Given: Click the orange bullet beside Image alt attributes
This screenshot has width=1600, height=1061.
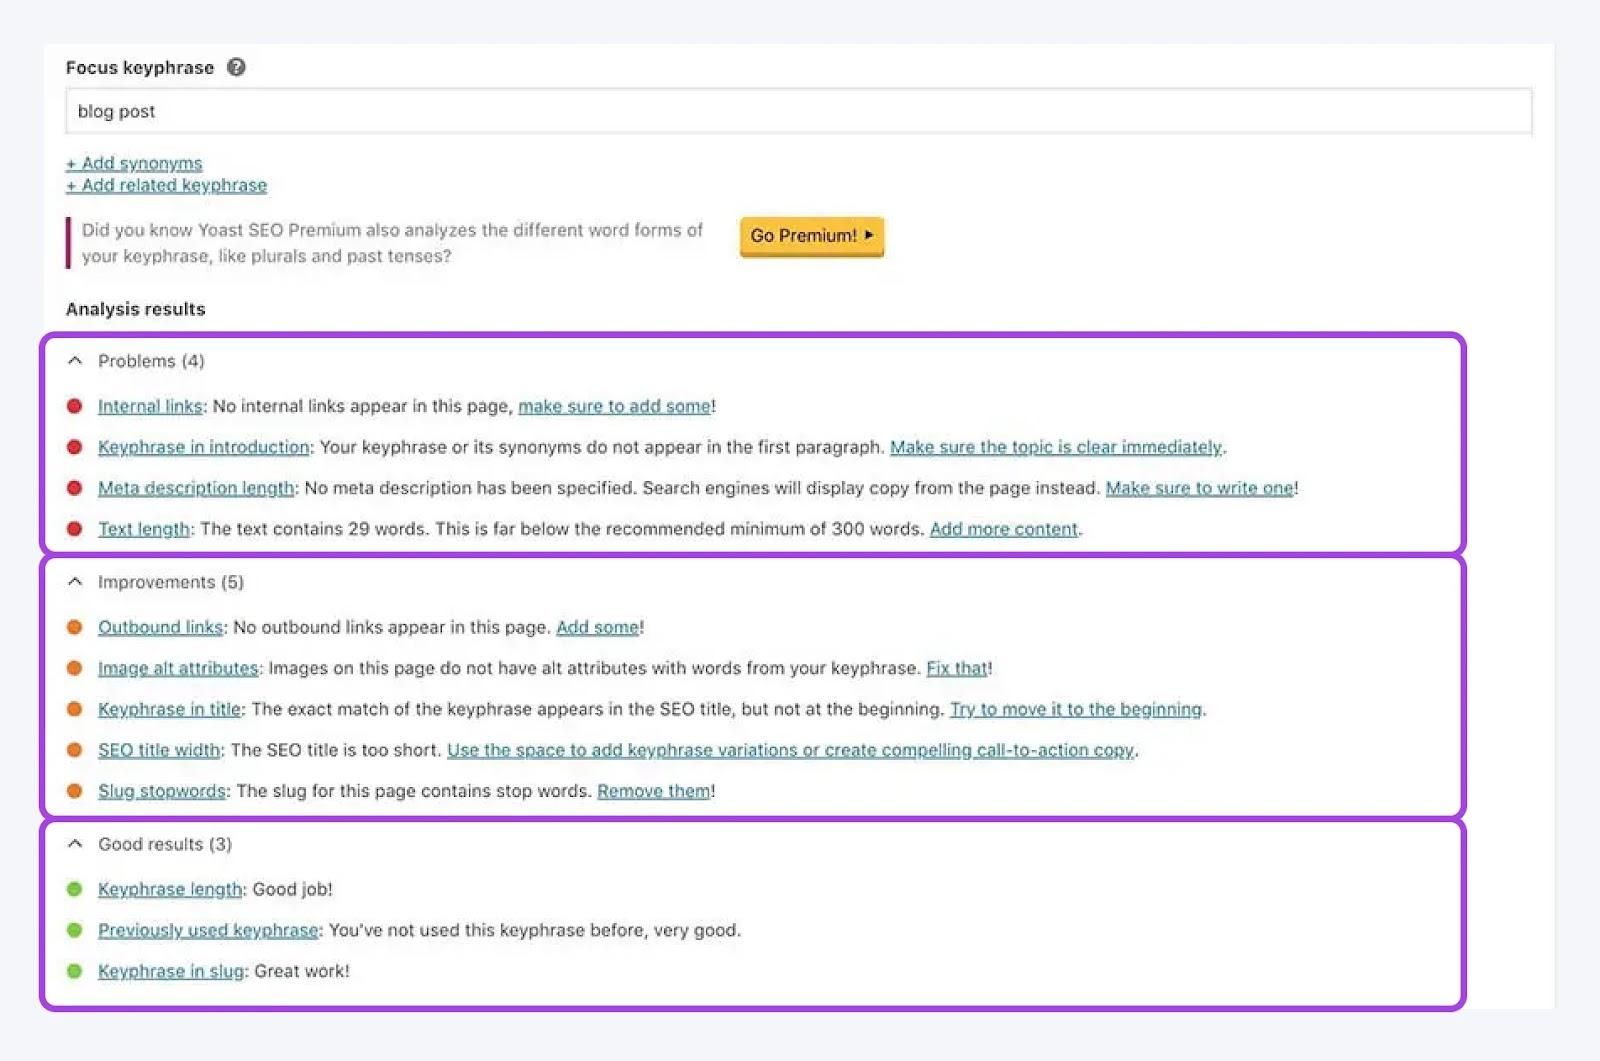Looking at the screenshot, I should [x=74, y=668].
